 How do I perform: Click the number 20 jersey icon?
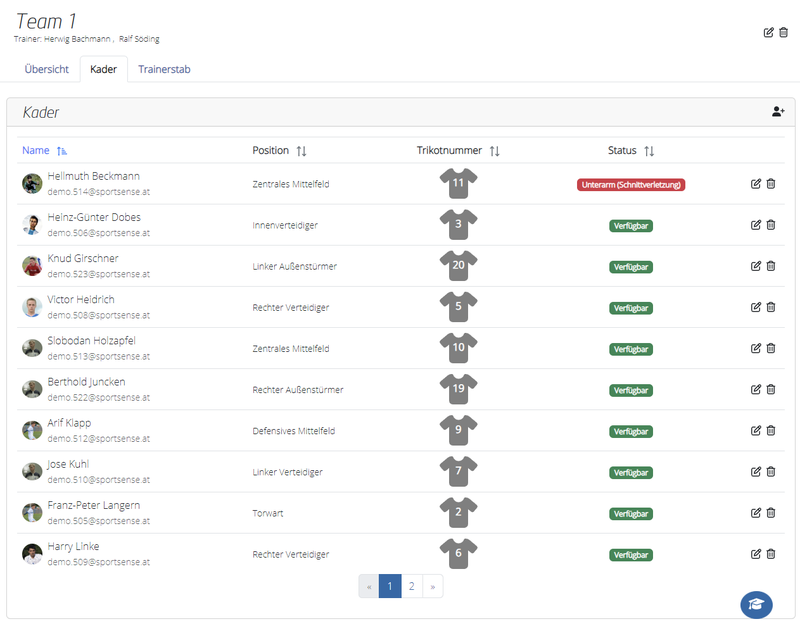[x=458, y=265]
